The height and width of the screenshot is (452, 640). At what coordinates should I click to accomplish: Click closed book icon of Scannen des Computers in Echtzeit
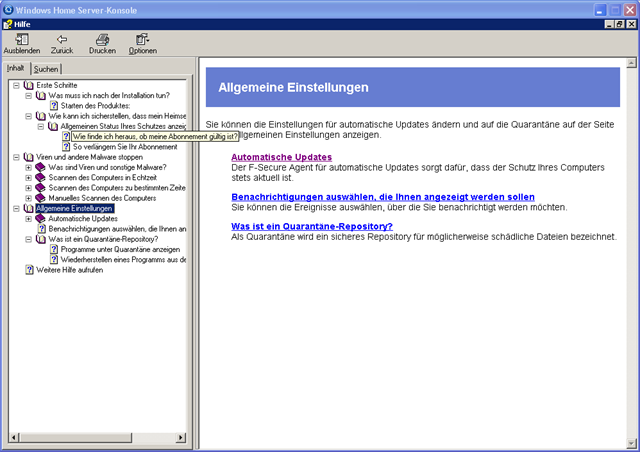coord(40,178)
